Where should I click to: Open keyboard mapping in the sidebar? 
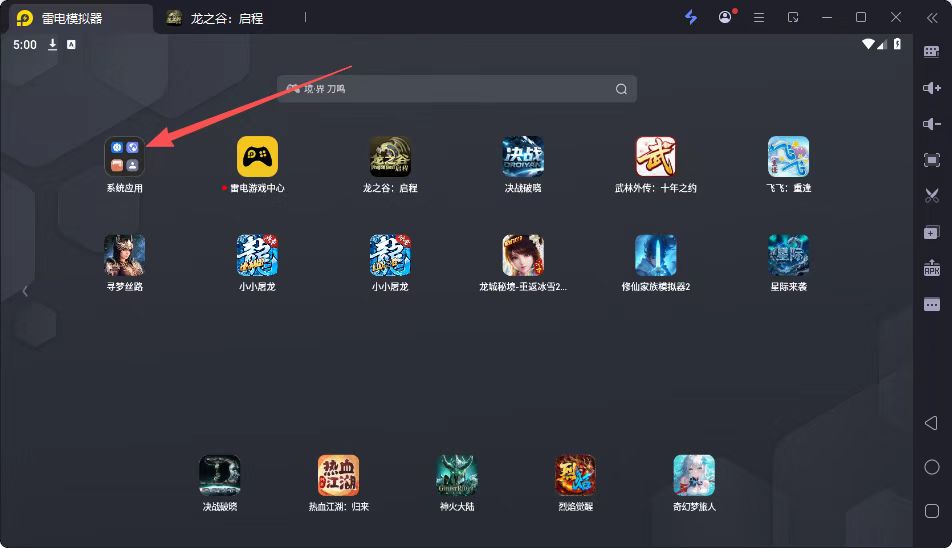click(931, 52)
